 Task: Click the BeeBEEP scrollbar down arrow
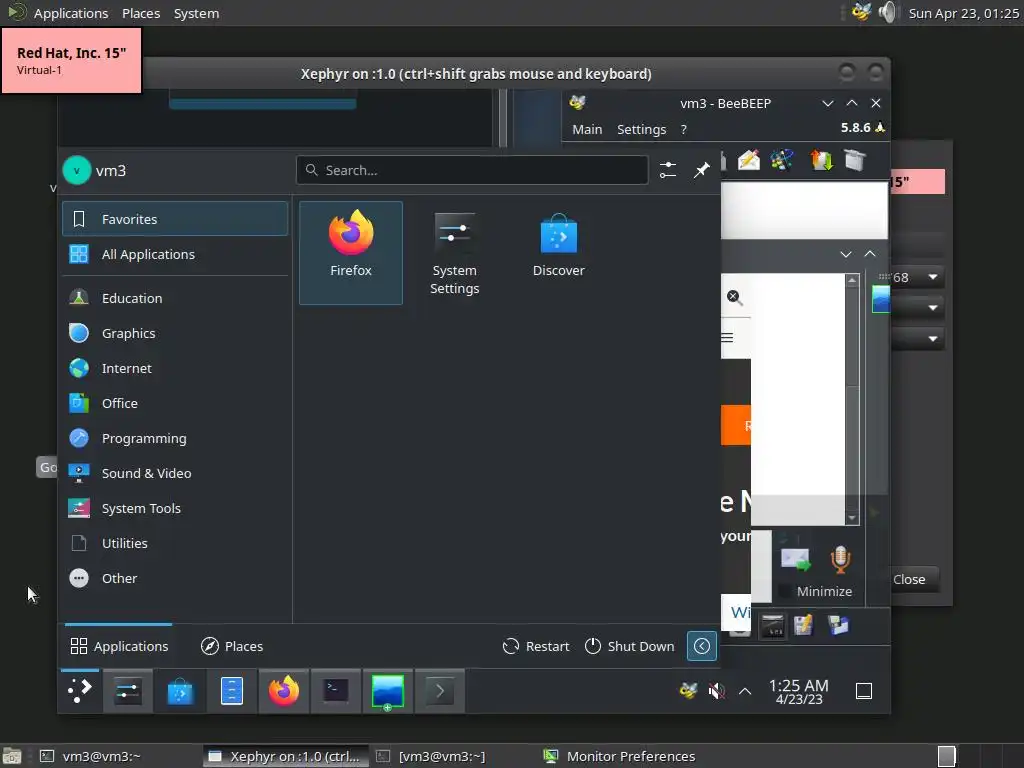(852, 519)
